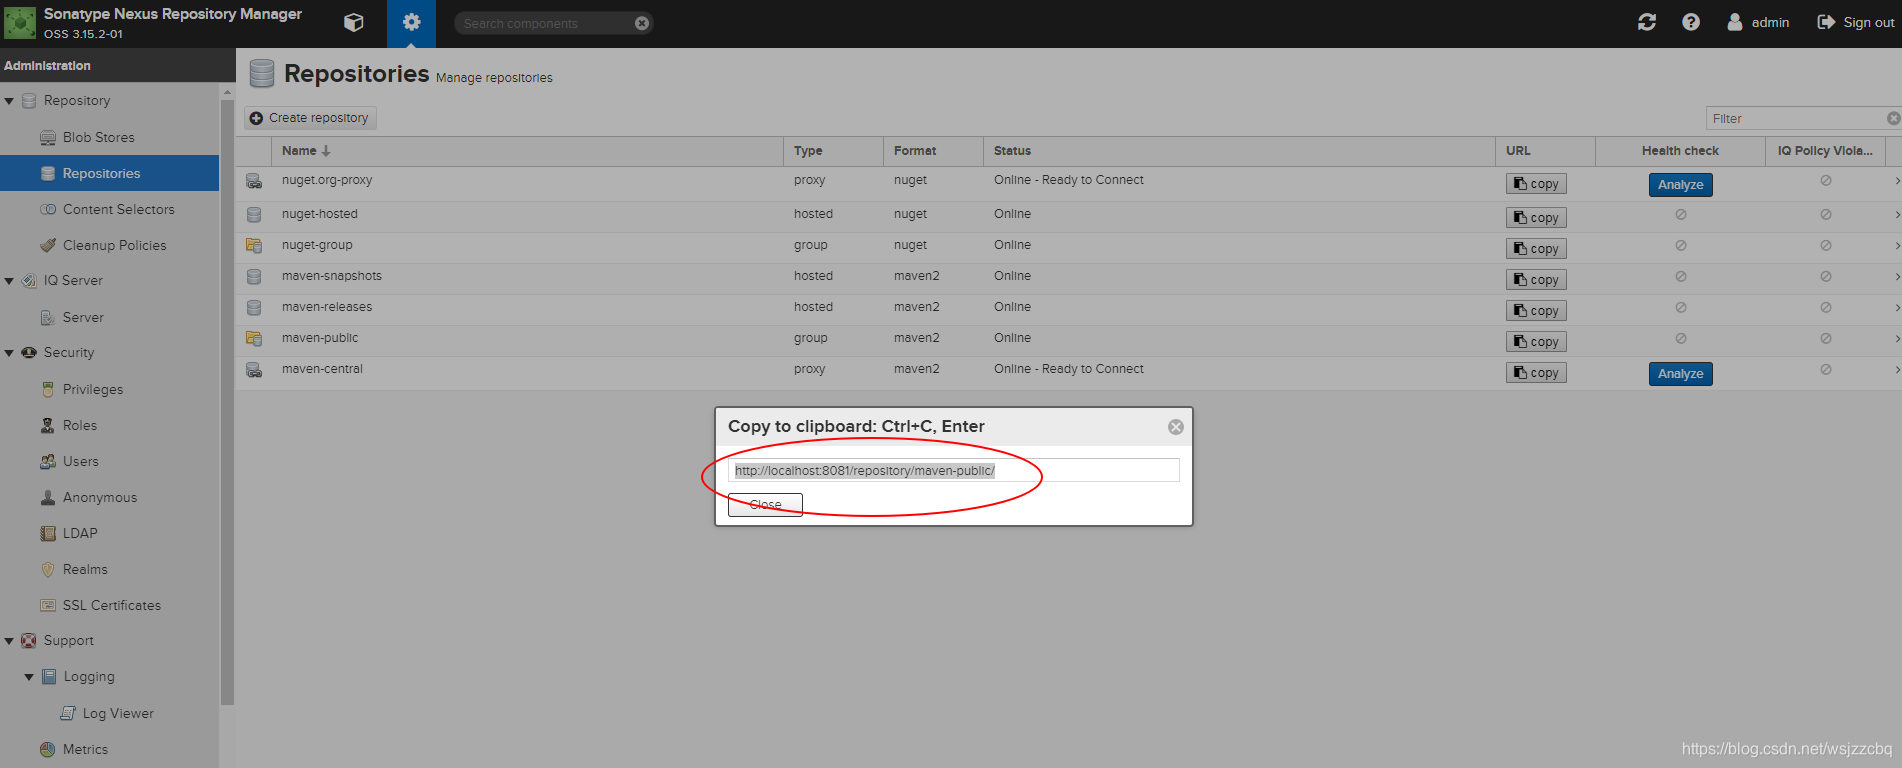Open maven-central repository row
The width and height of the screenshot is (1902, 768).
pyautogui.click(x=1068, y=373)
